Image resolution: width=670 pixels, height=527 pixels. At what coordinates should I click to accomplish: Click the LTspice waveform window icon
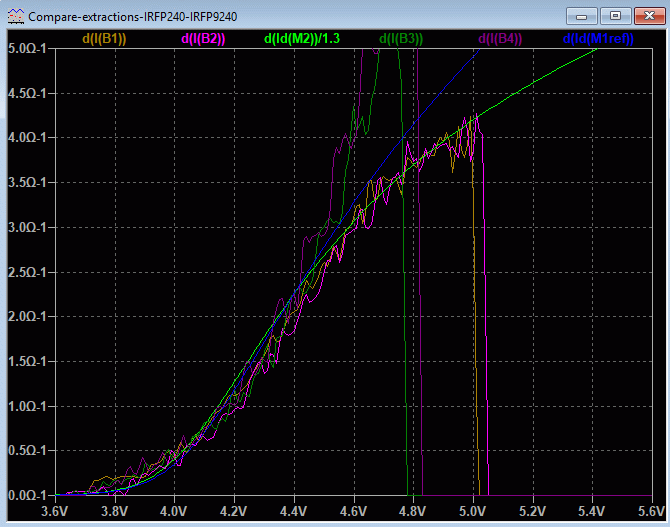(x=16, y=17)
